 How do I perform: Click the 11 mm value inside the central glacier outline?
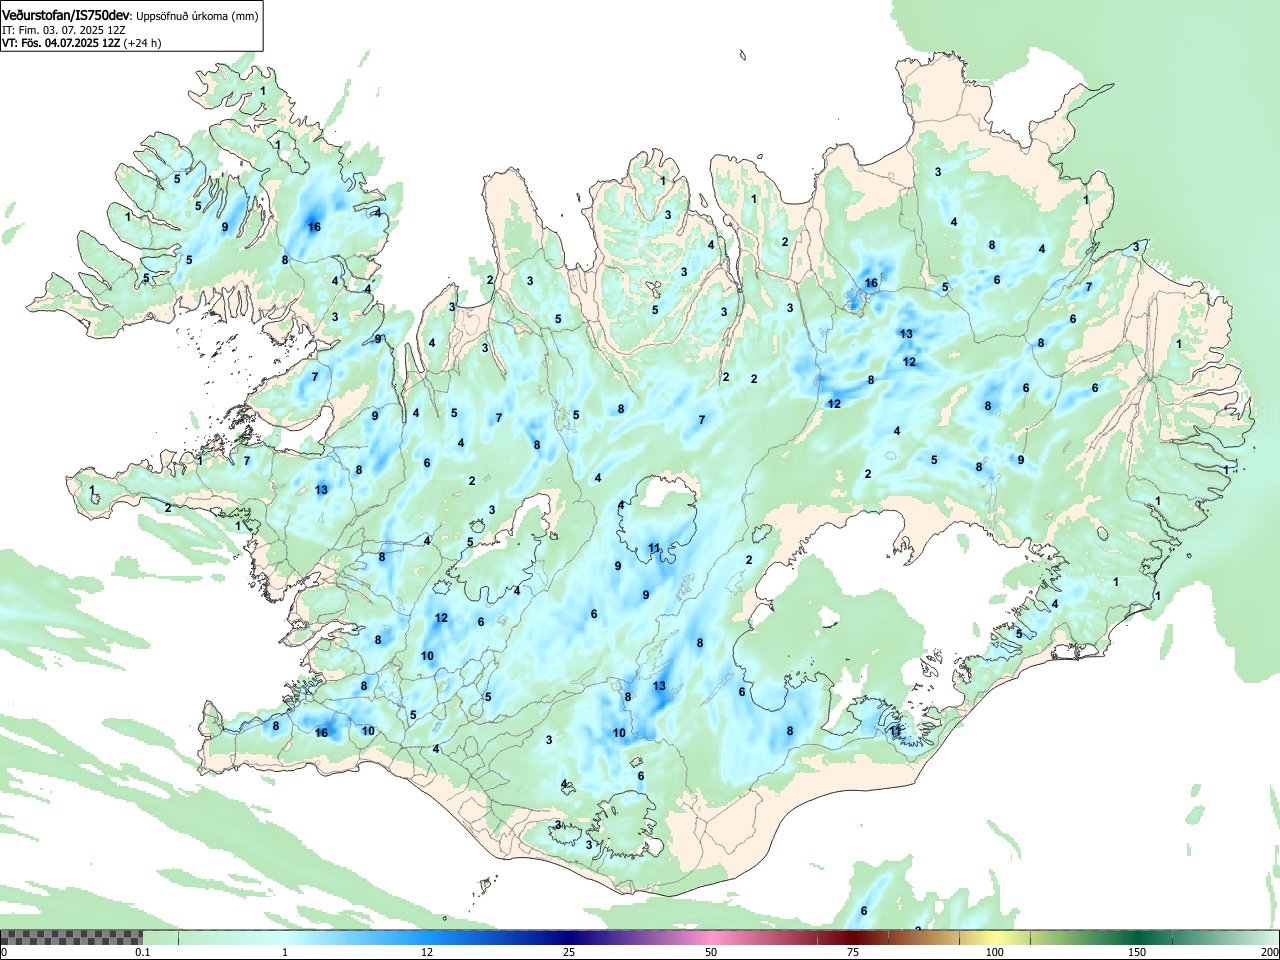pos(654,548)
